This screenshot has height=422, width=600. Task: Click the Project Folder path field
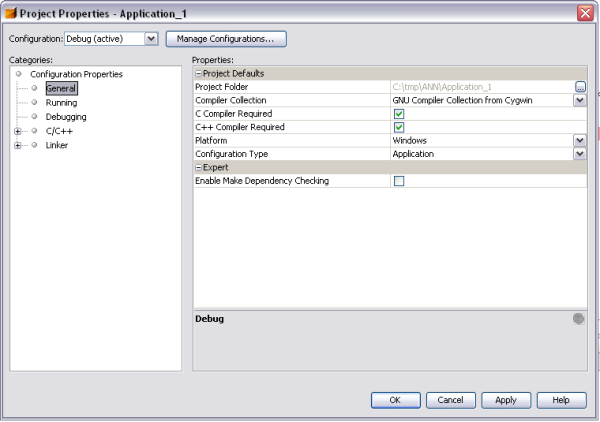(482, 87)
